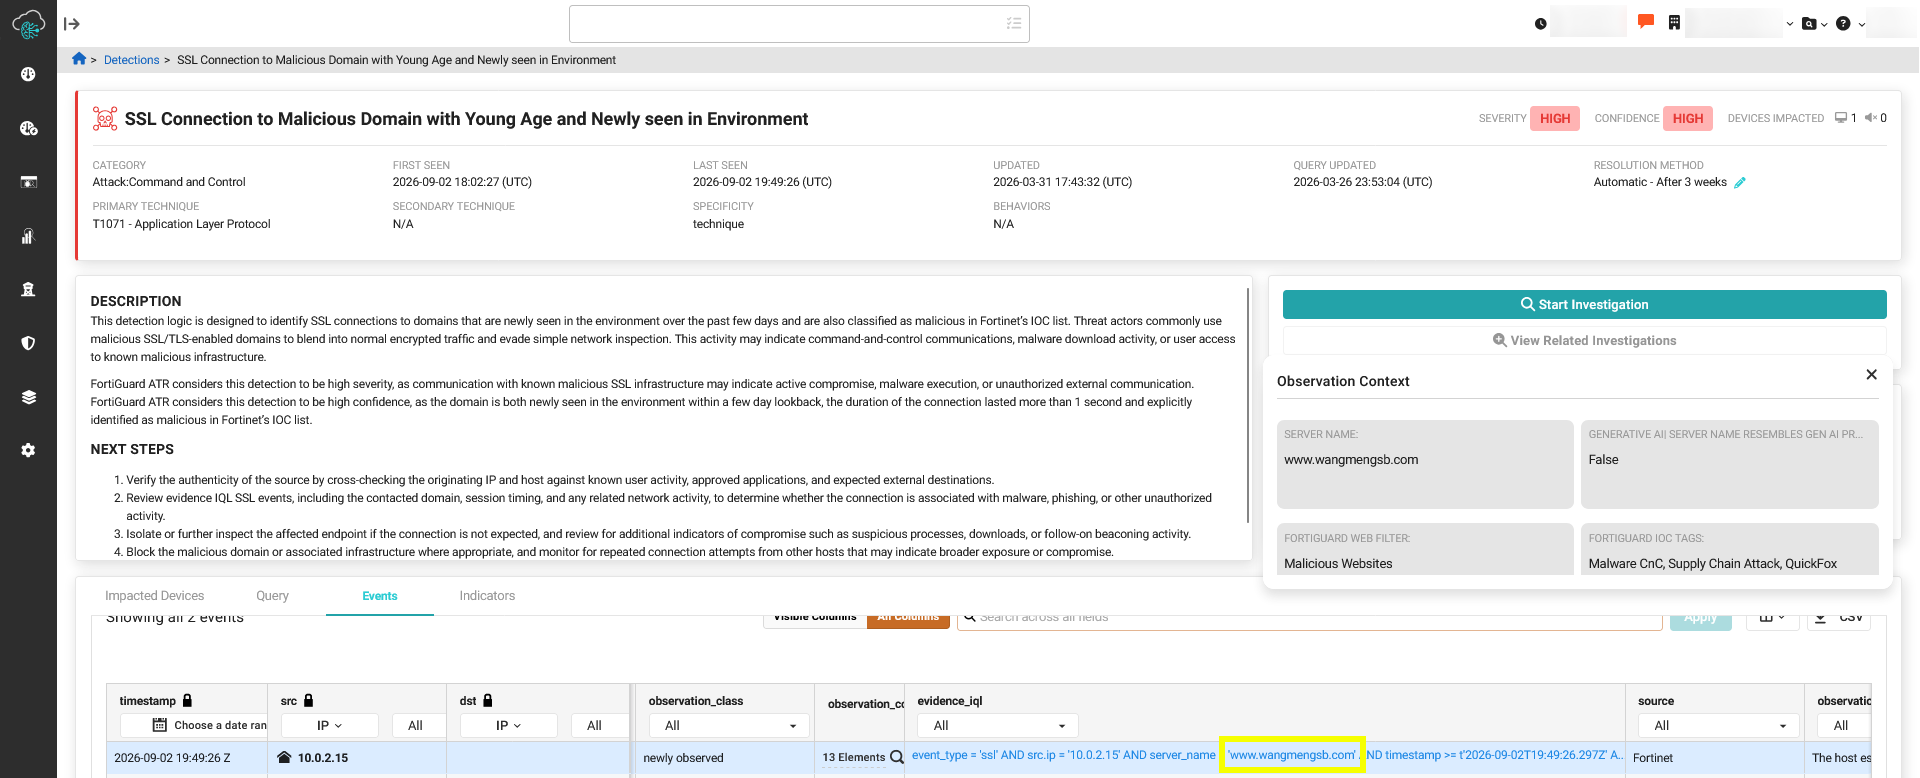The width and height of the screenshot is (1920, 778).
Task: Click the Start Investigation button
Action: pyautogui.click(x=1584, y=305)
